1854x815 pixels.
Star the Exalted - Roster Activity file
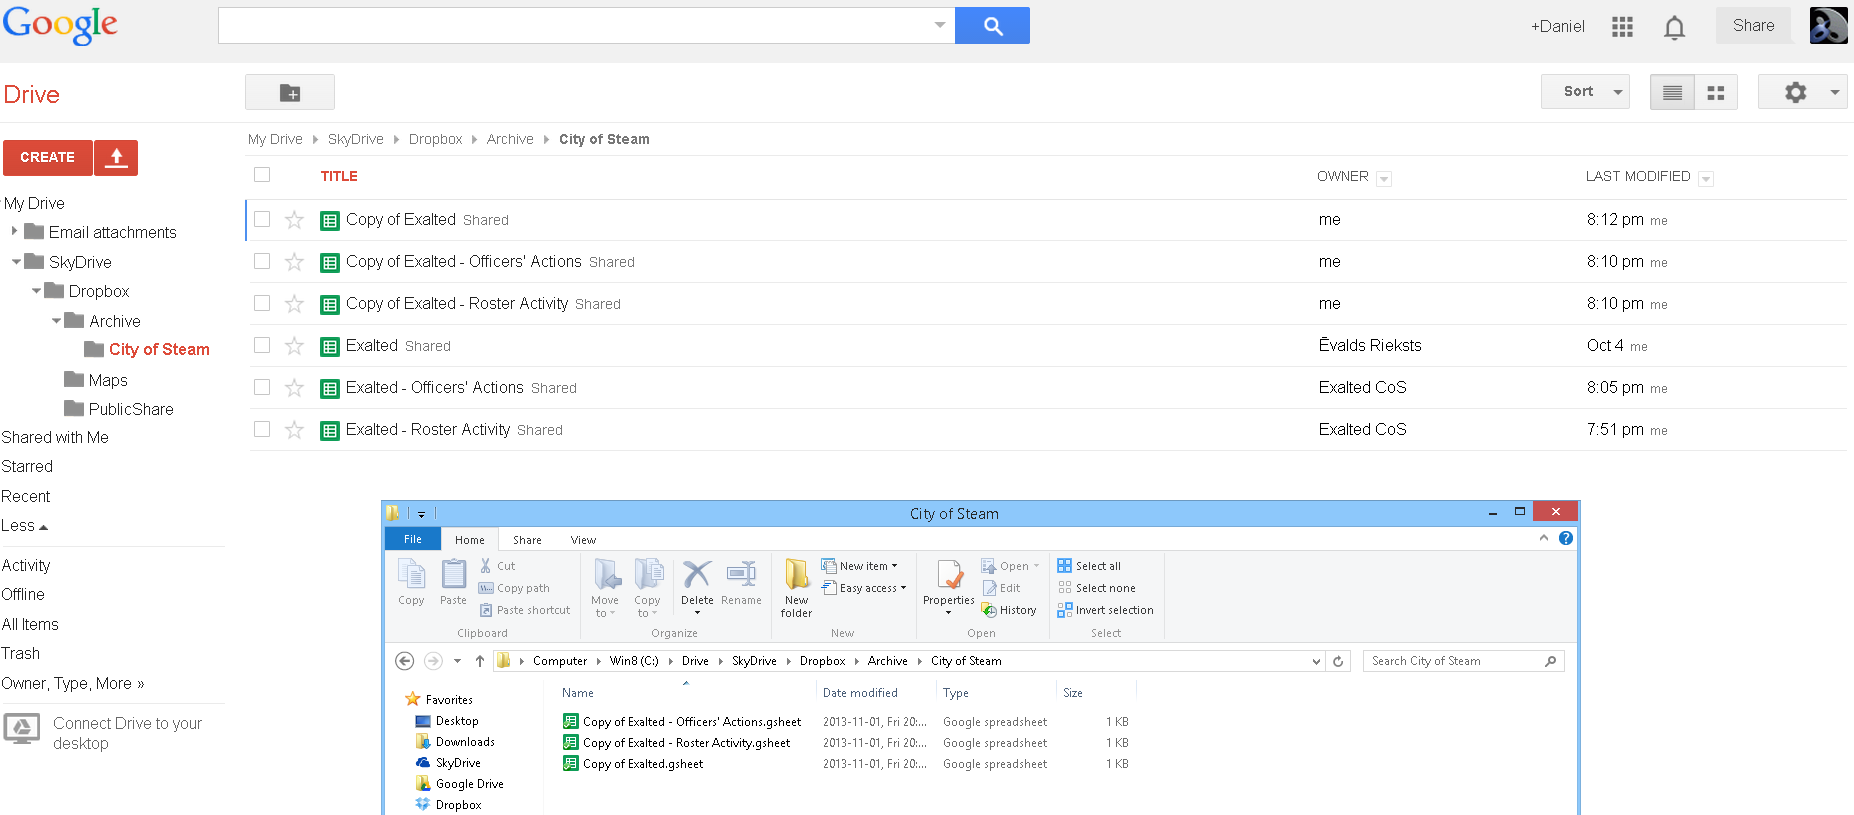click(294, 430)
